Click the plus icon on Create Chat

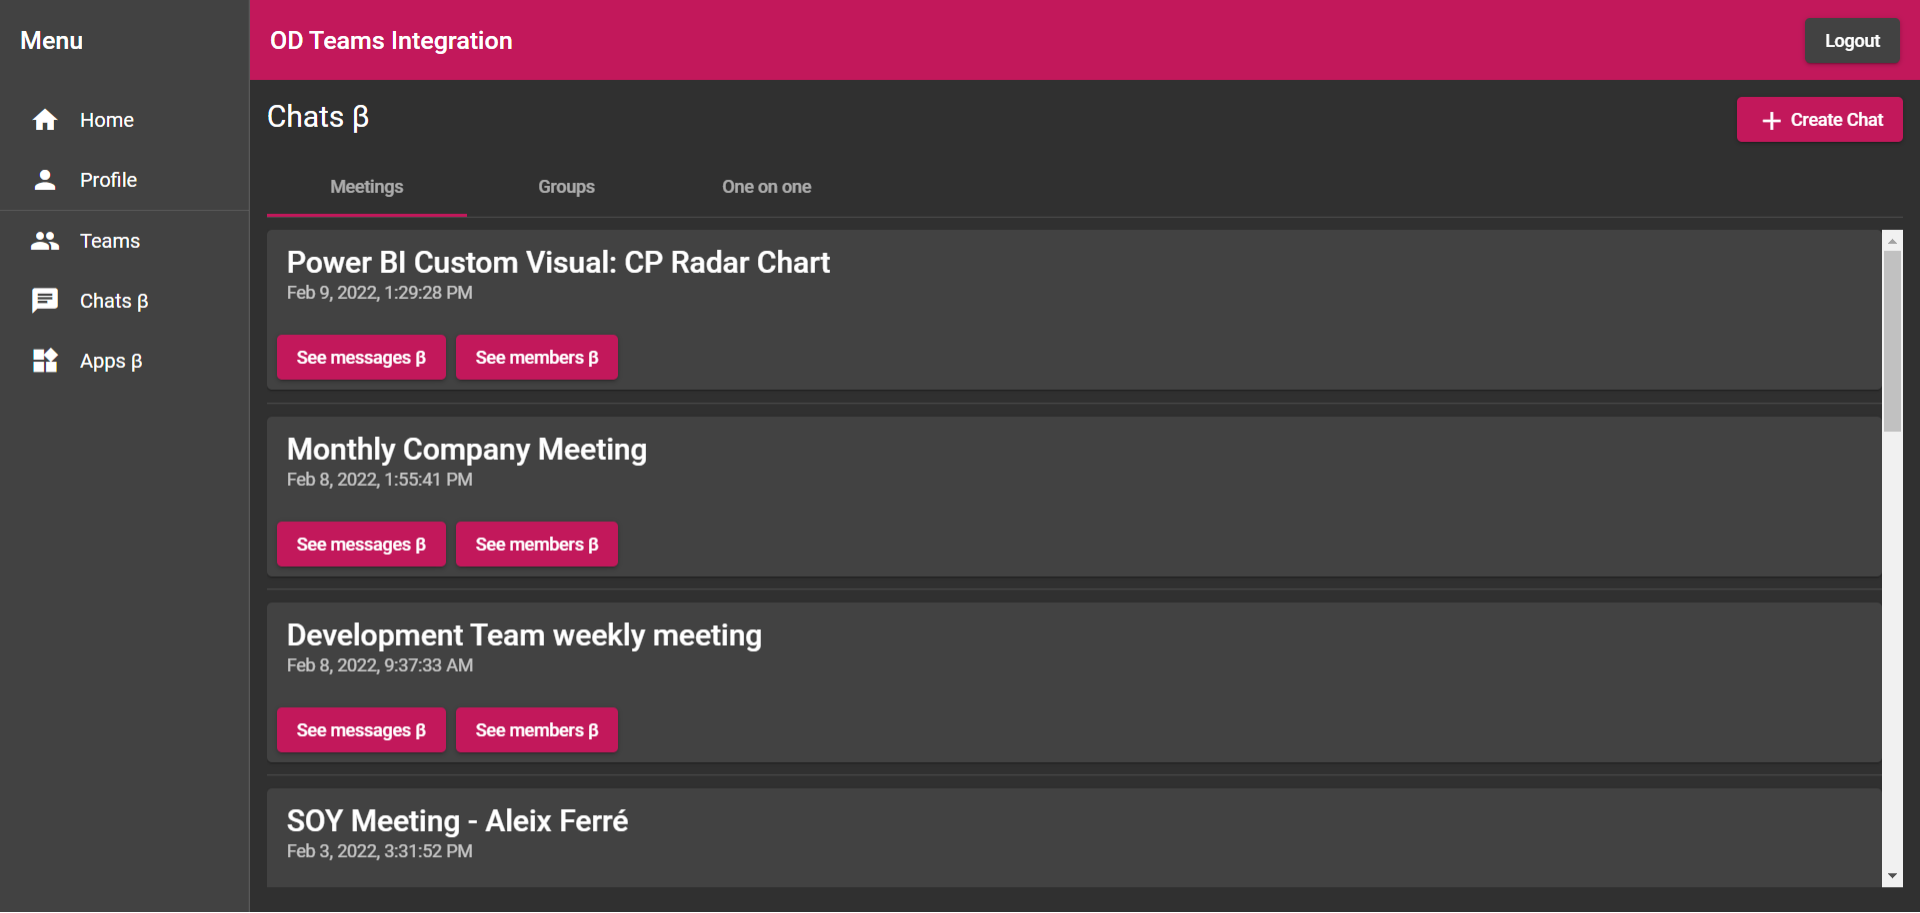(x=1771, y=120)
